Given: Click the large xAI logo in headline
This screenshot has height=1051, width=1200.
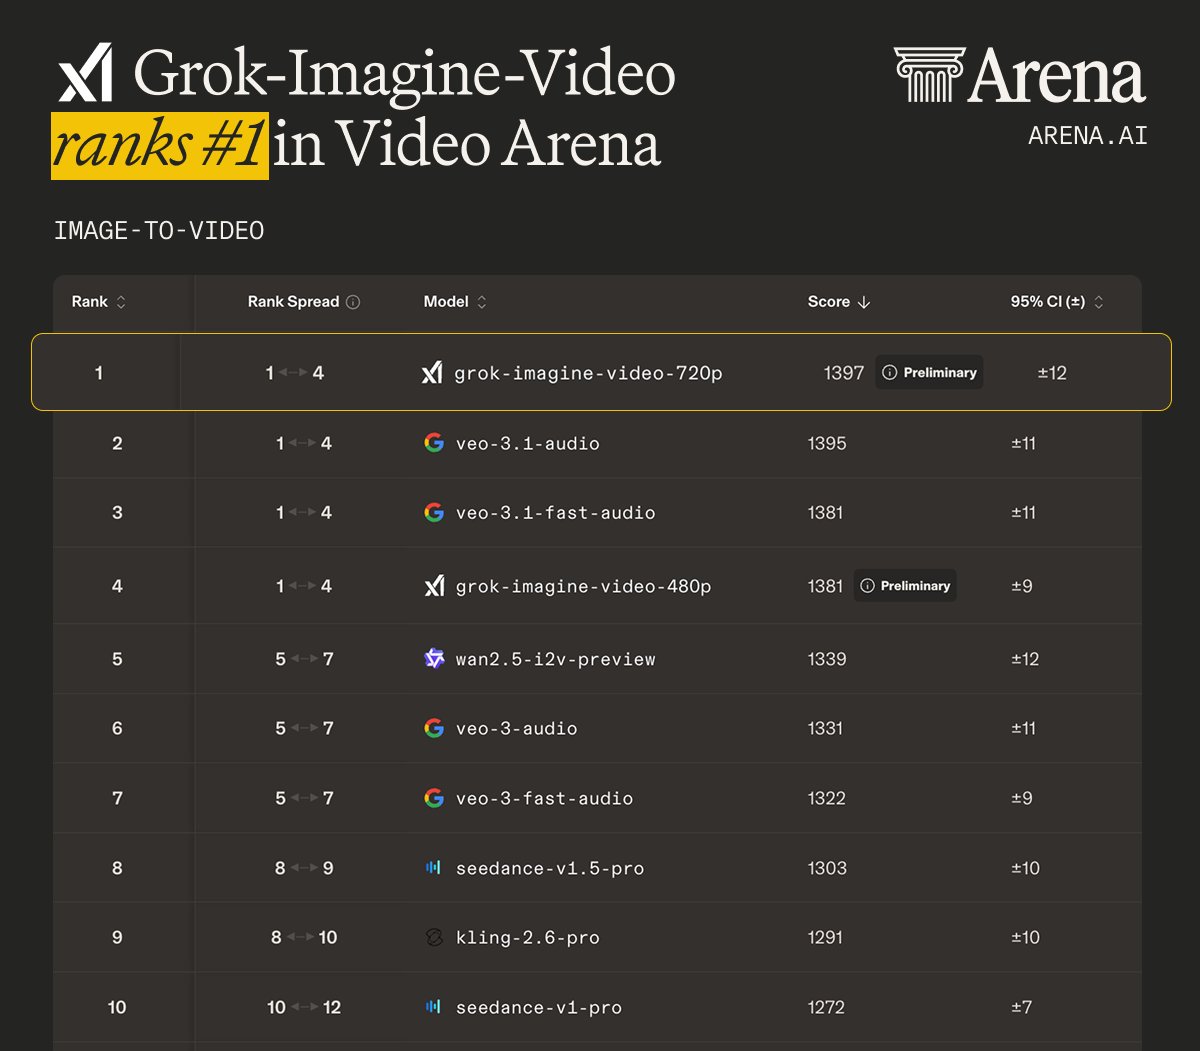Looking at the screenshot, I should coord(85,73).
